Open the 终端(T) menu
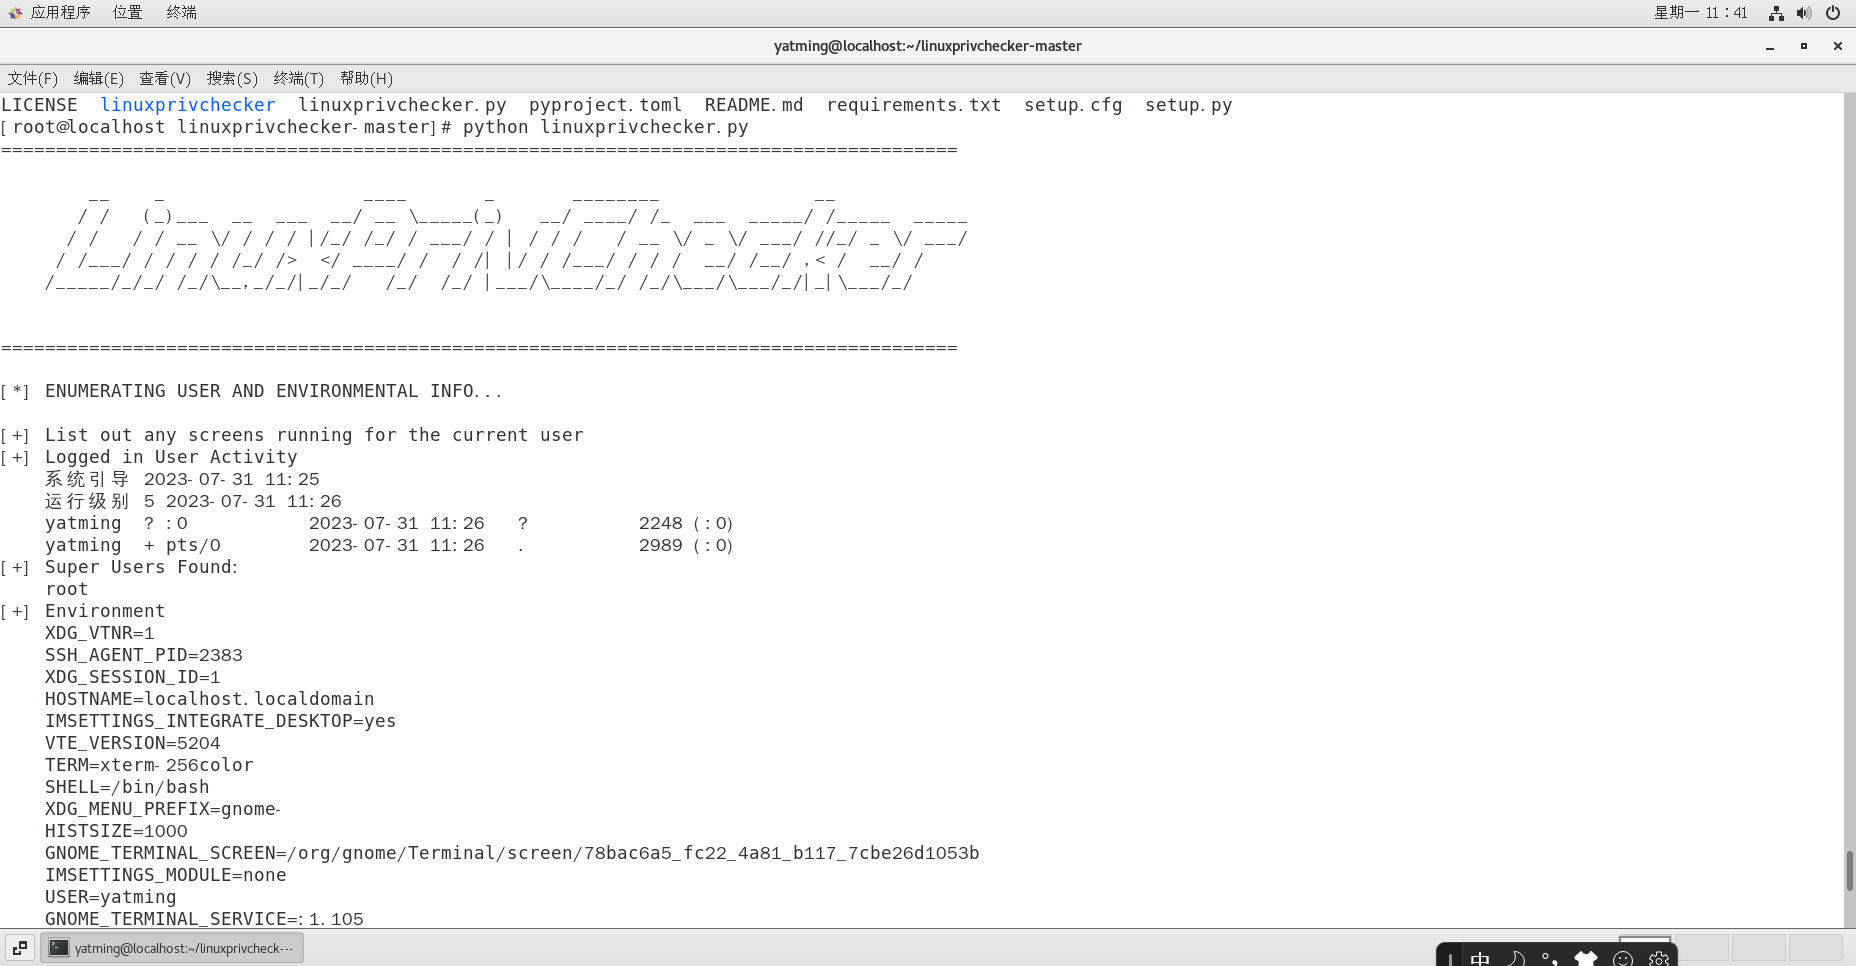The height and width of the screenshot is (966, 1856). (298, 78)
